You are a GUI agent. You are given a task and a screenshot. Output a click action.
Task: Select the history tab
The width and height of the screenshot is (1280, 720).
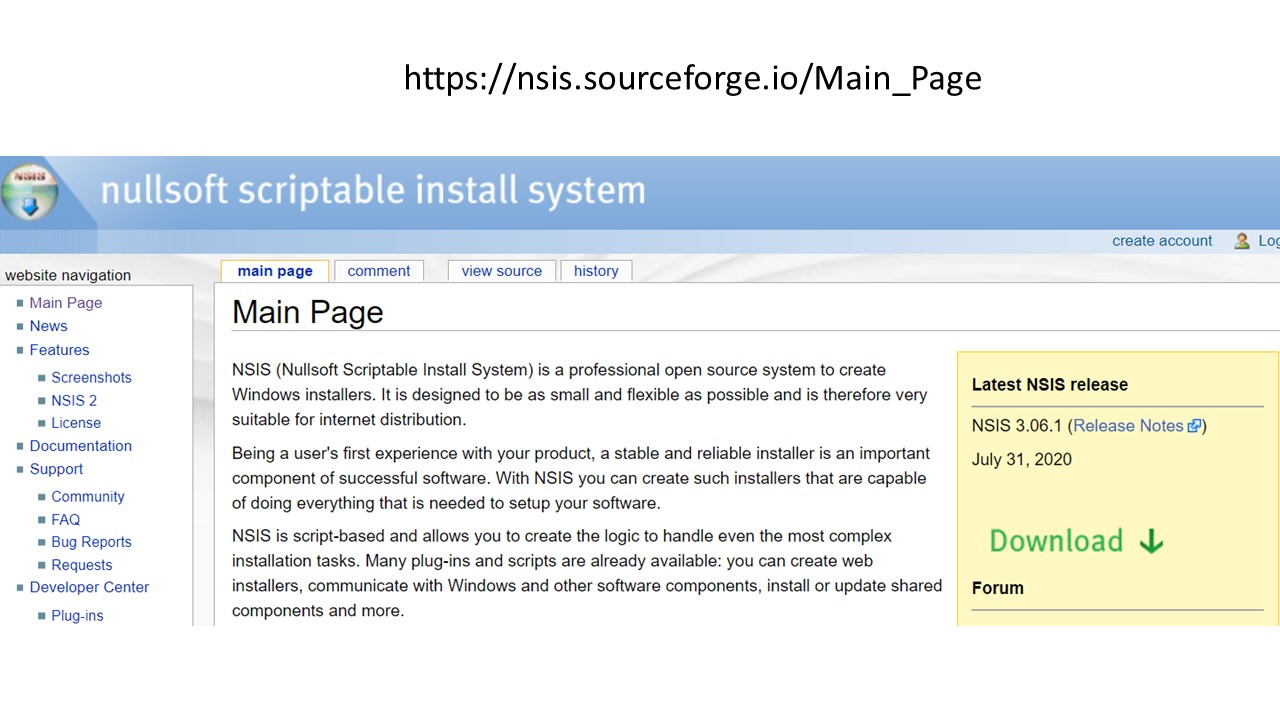click(596, 271)
